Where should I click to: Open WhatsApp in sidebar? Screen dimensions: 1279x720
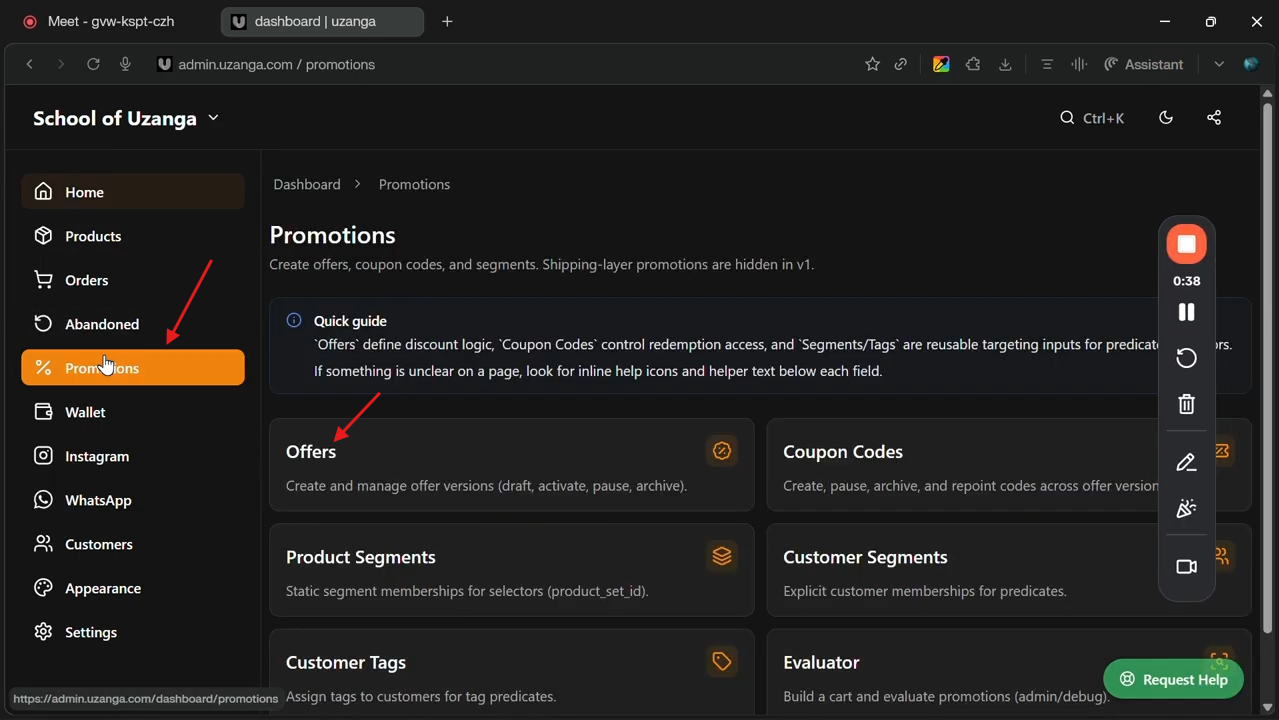(132, 500)
